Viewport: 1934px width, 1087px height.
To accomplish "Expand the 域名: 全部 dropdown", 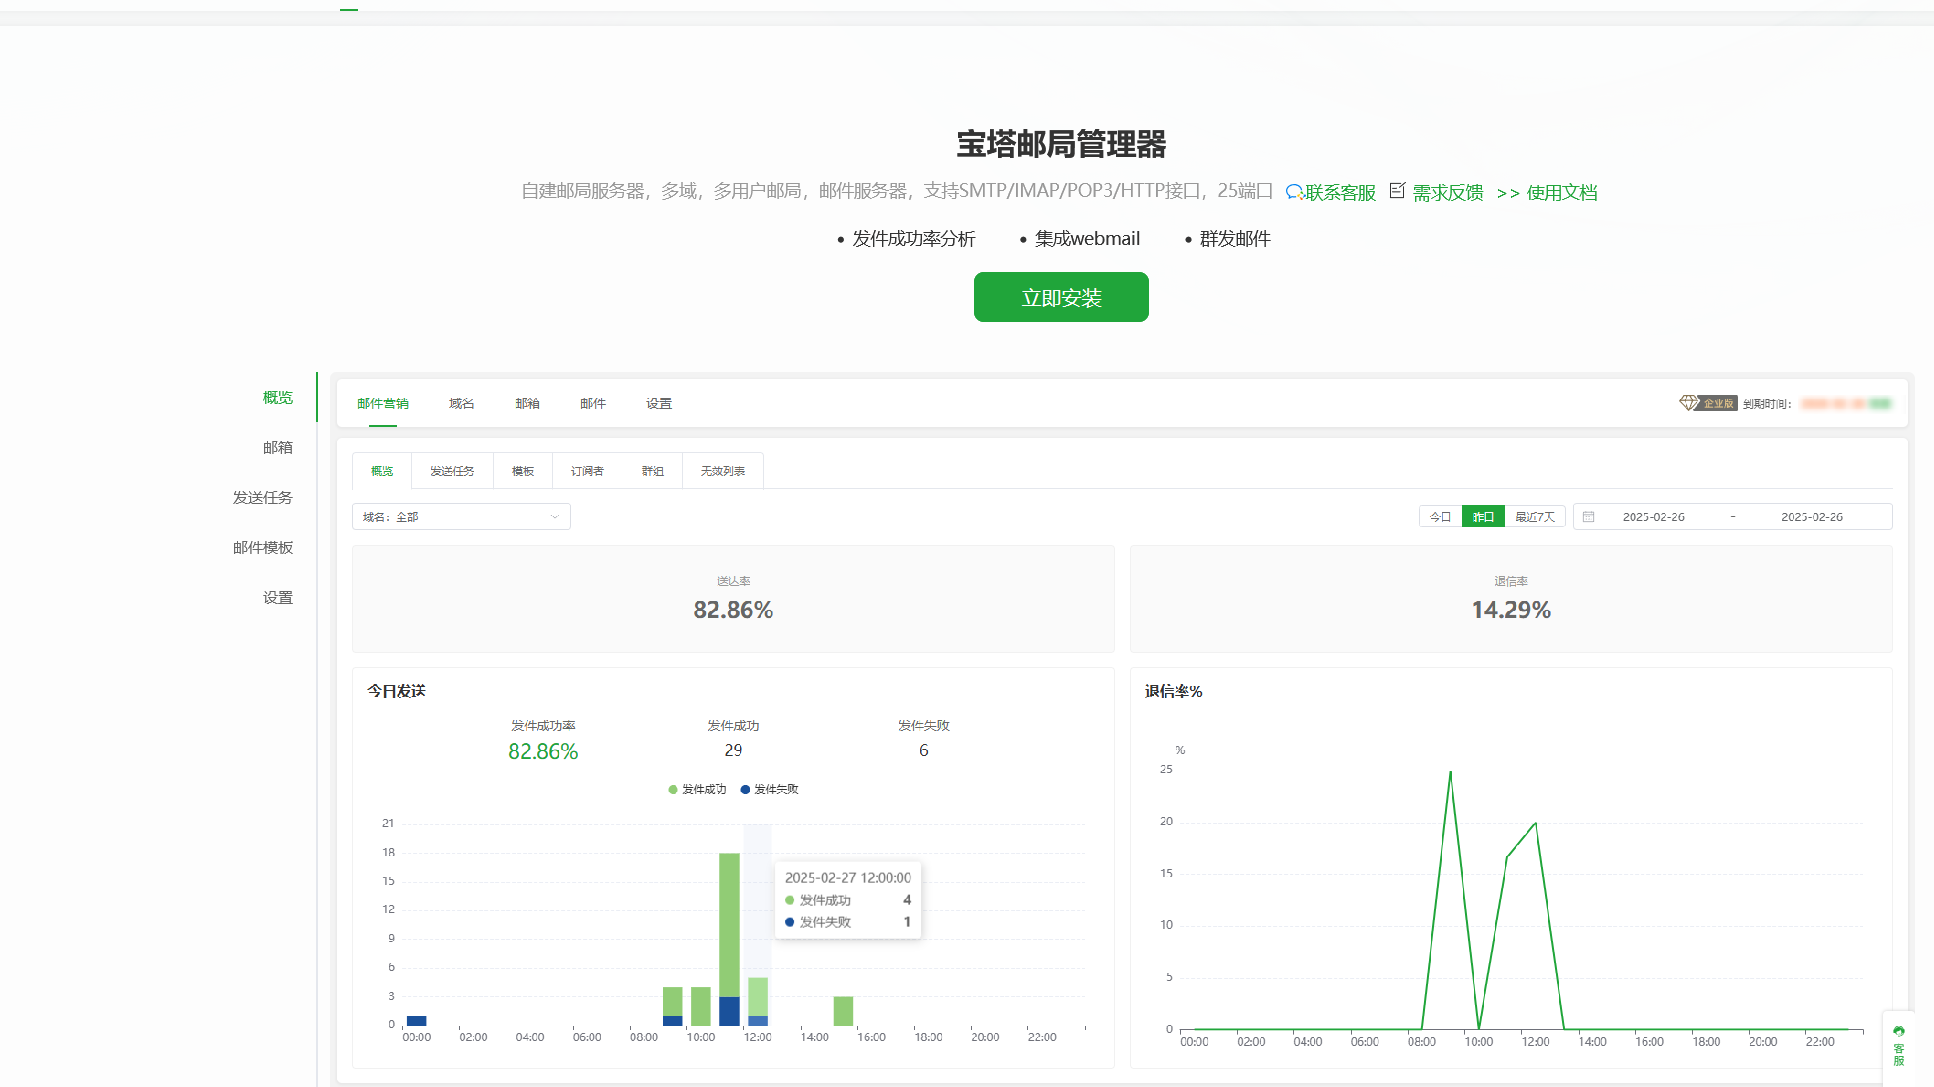I will 461,516.
